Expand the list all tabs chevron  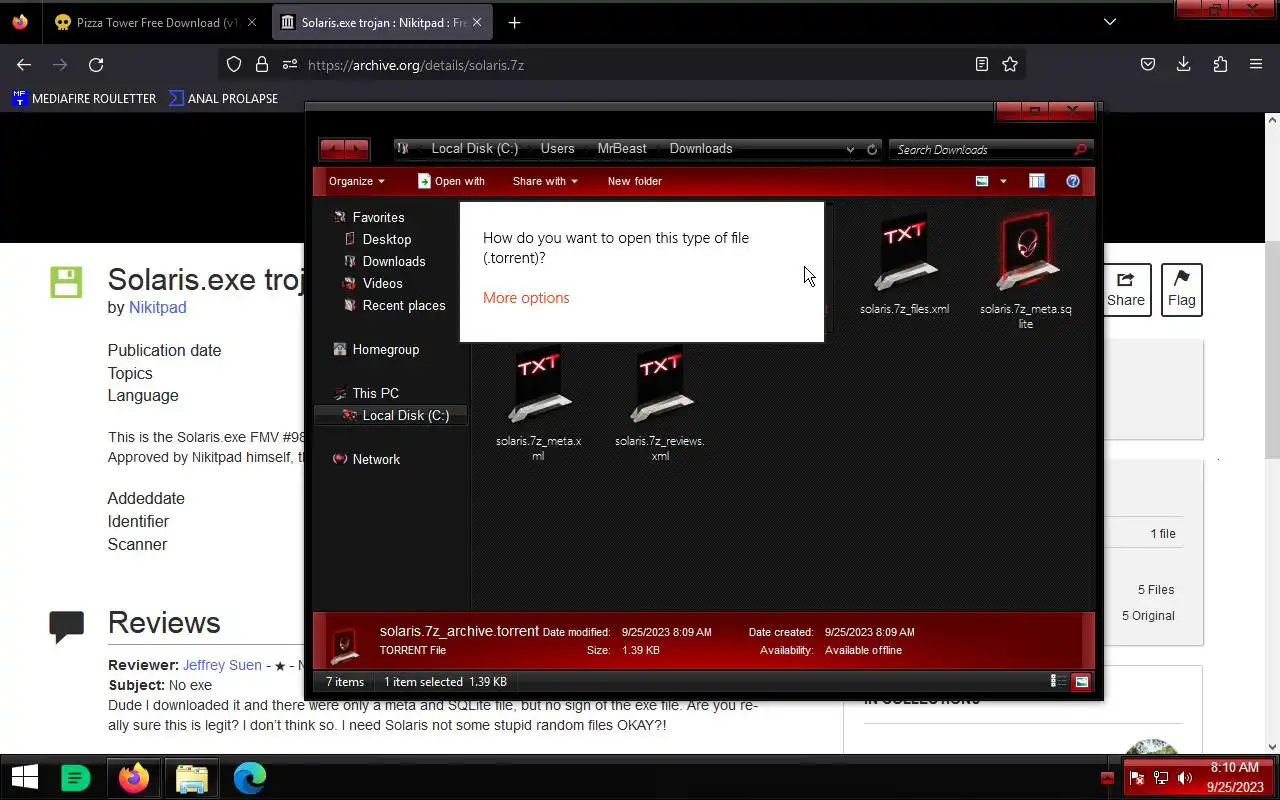coord(1109,22)
